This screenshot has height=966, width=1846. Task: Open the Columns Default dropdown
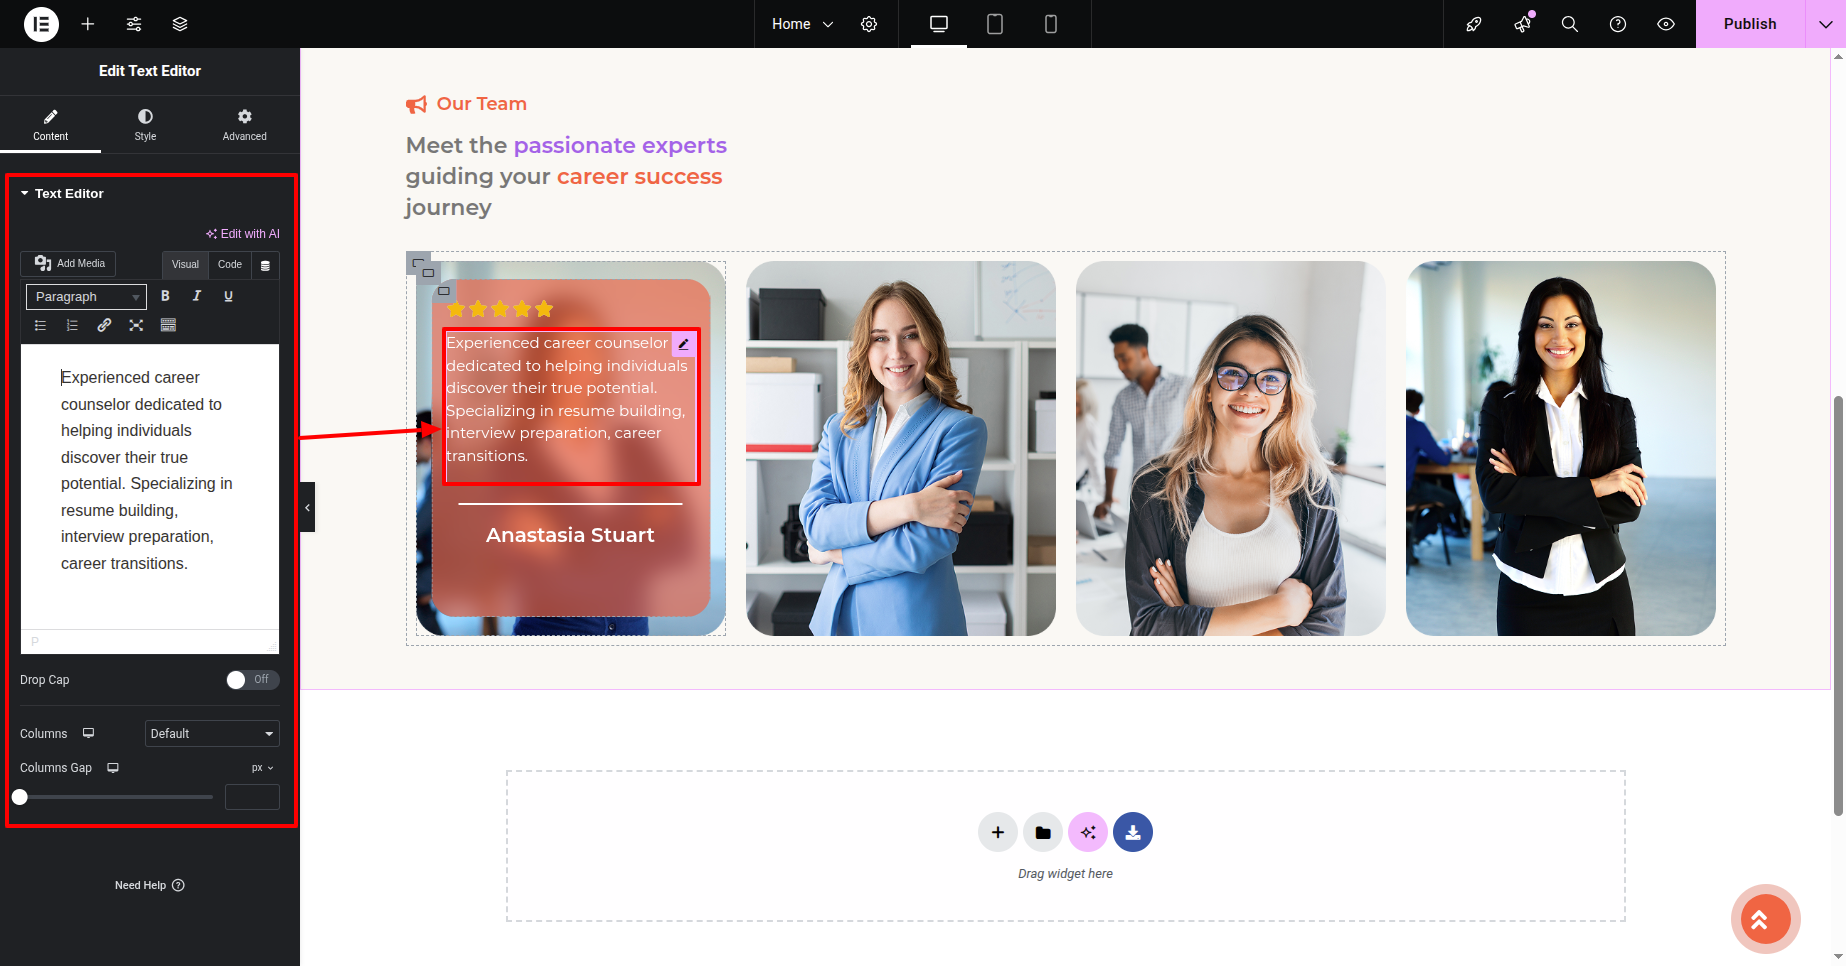pyautogui.click(x=212, y=734)
